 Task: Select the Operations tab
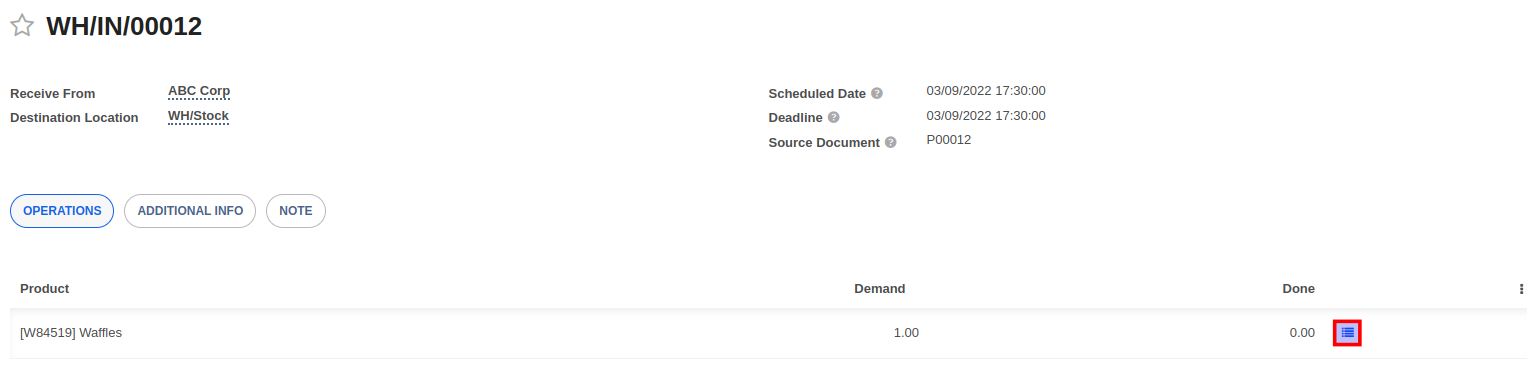62,211
